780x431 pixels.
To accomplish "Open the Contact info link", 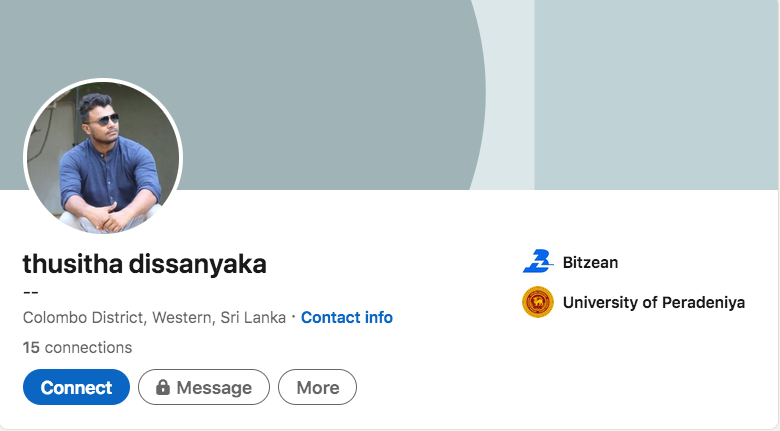I will (347, 318).
